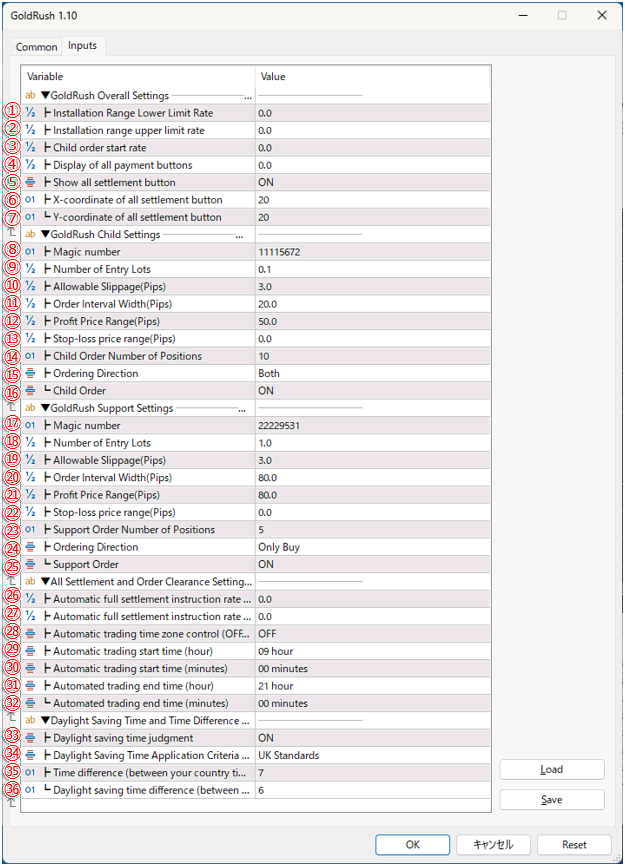Click the integer icon beside X-coordinate of all settlement button
The width and height of the screenshot is (625, 866).
point(30,200)
